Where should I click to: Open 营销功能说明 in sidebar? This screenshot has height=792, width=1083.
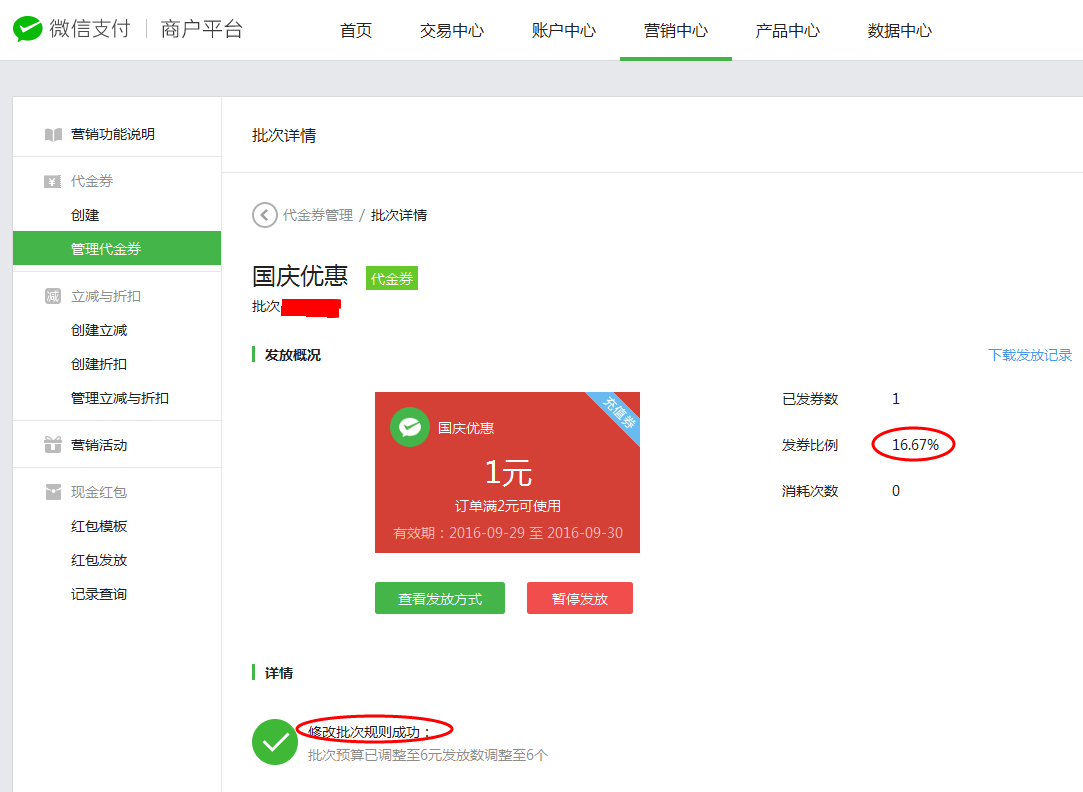click(113, 135)
